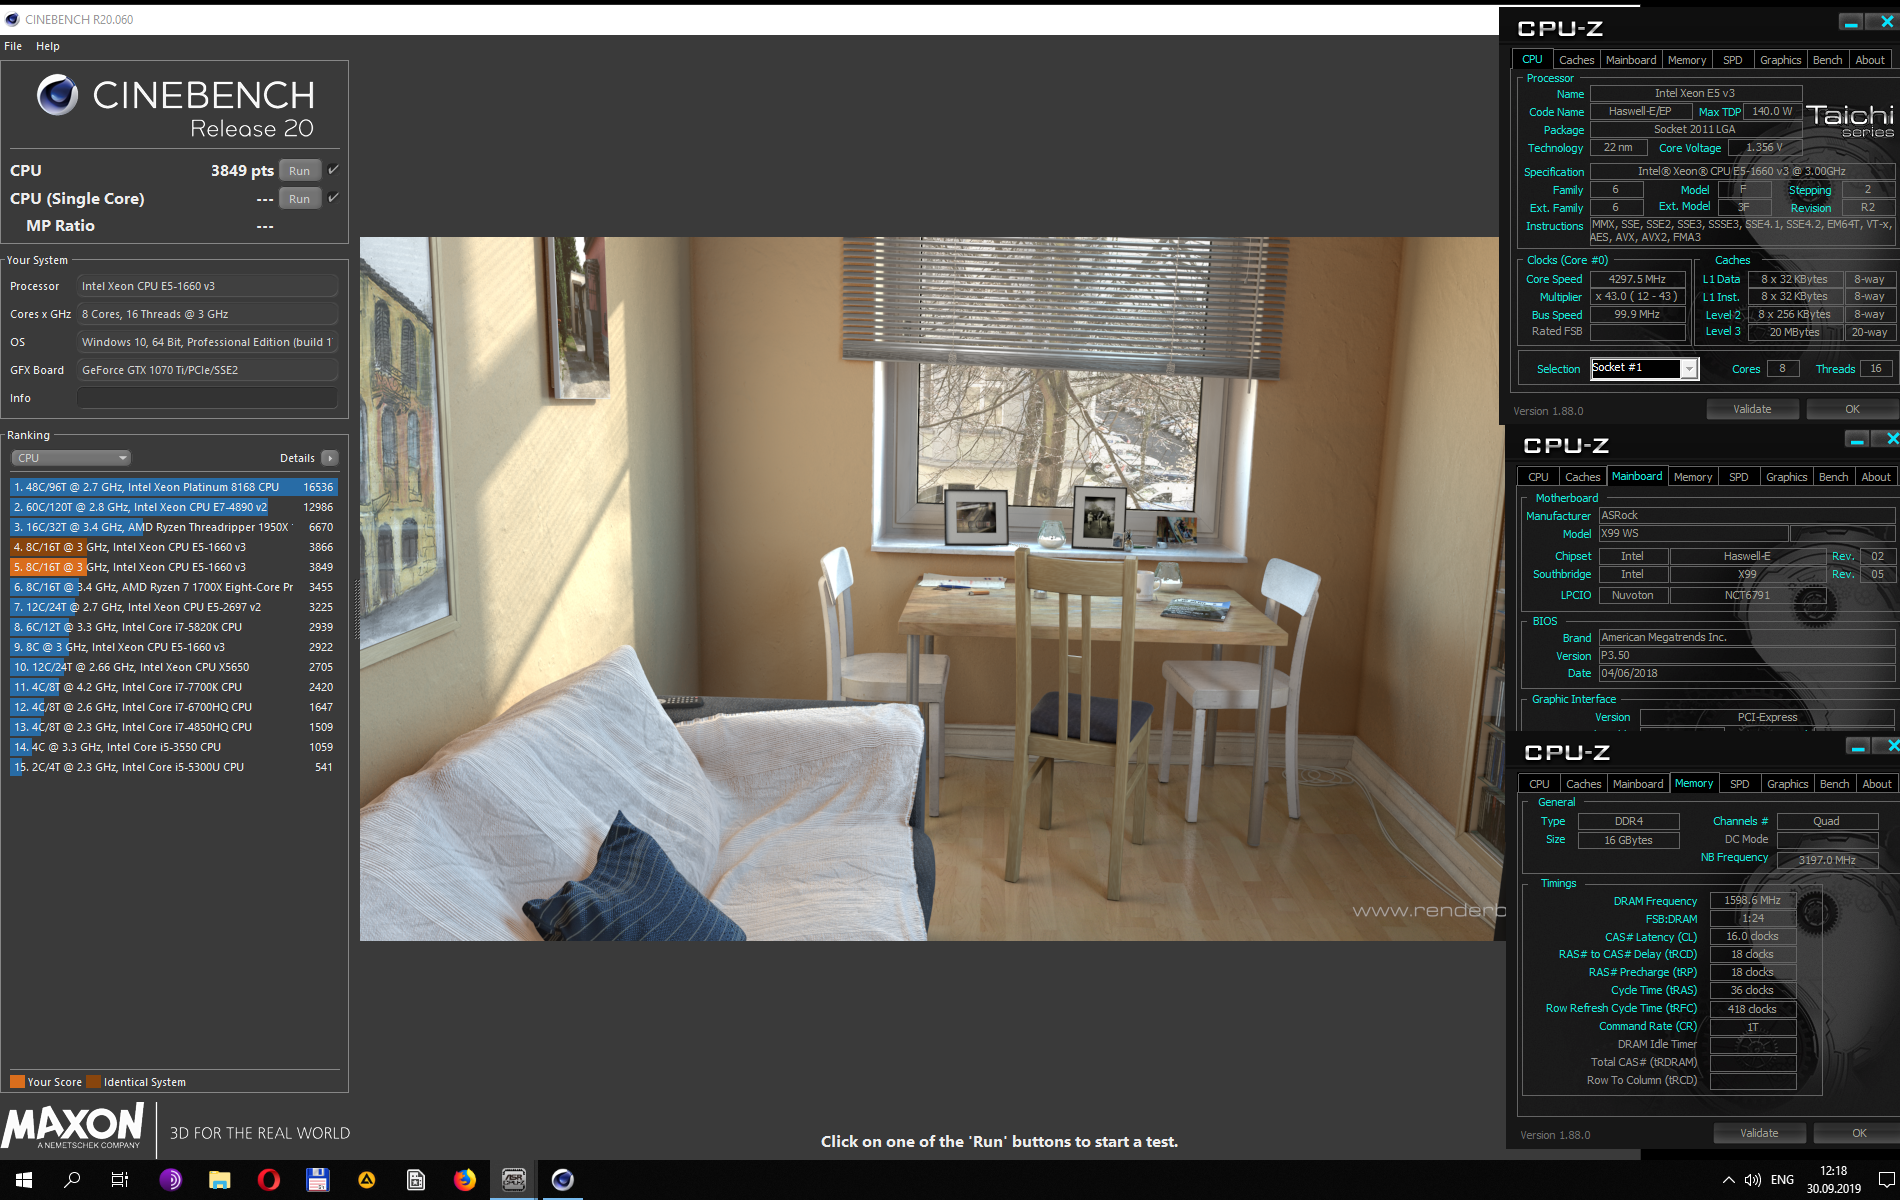This screenshot has width=1900, height=1200.
Task: Show hidden system tray icons
Action: [x=1728, y=1180]
